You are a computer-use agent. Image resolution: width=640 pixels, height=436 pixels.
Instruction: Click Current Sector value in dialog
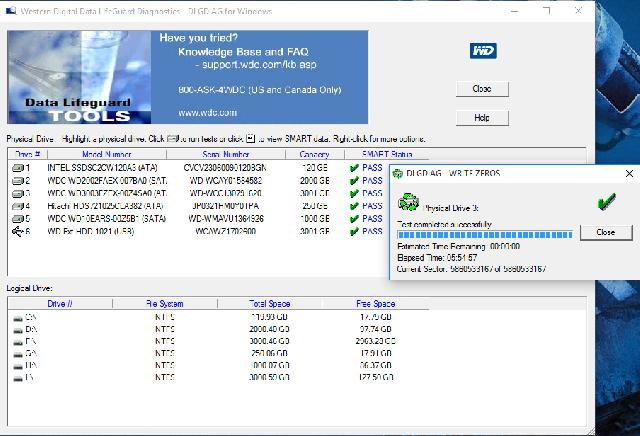click(498, 269)
